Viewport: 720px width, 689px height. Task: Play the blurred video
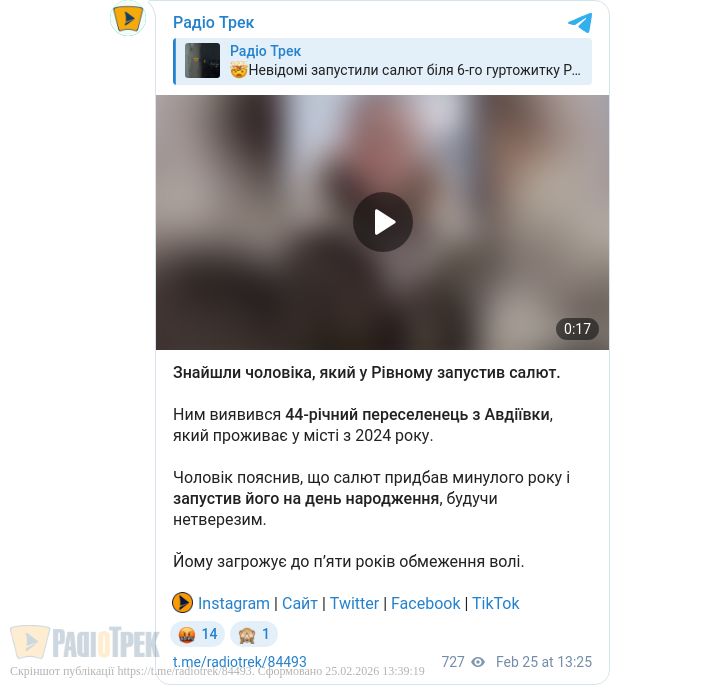click(x=382, y=222)
